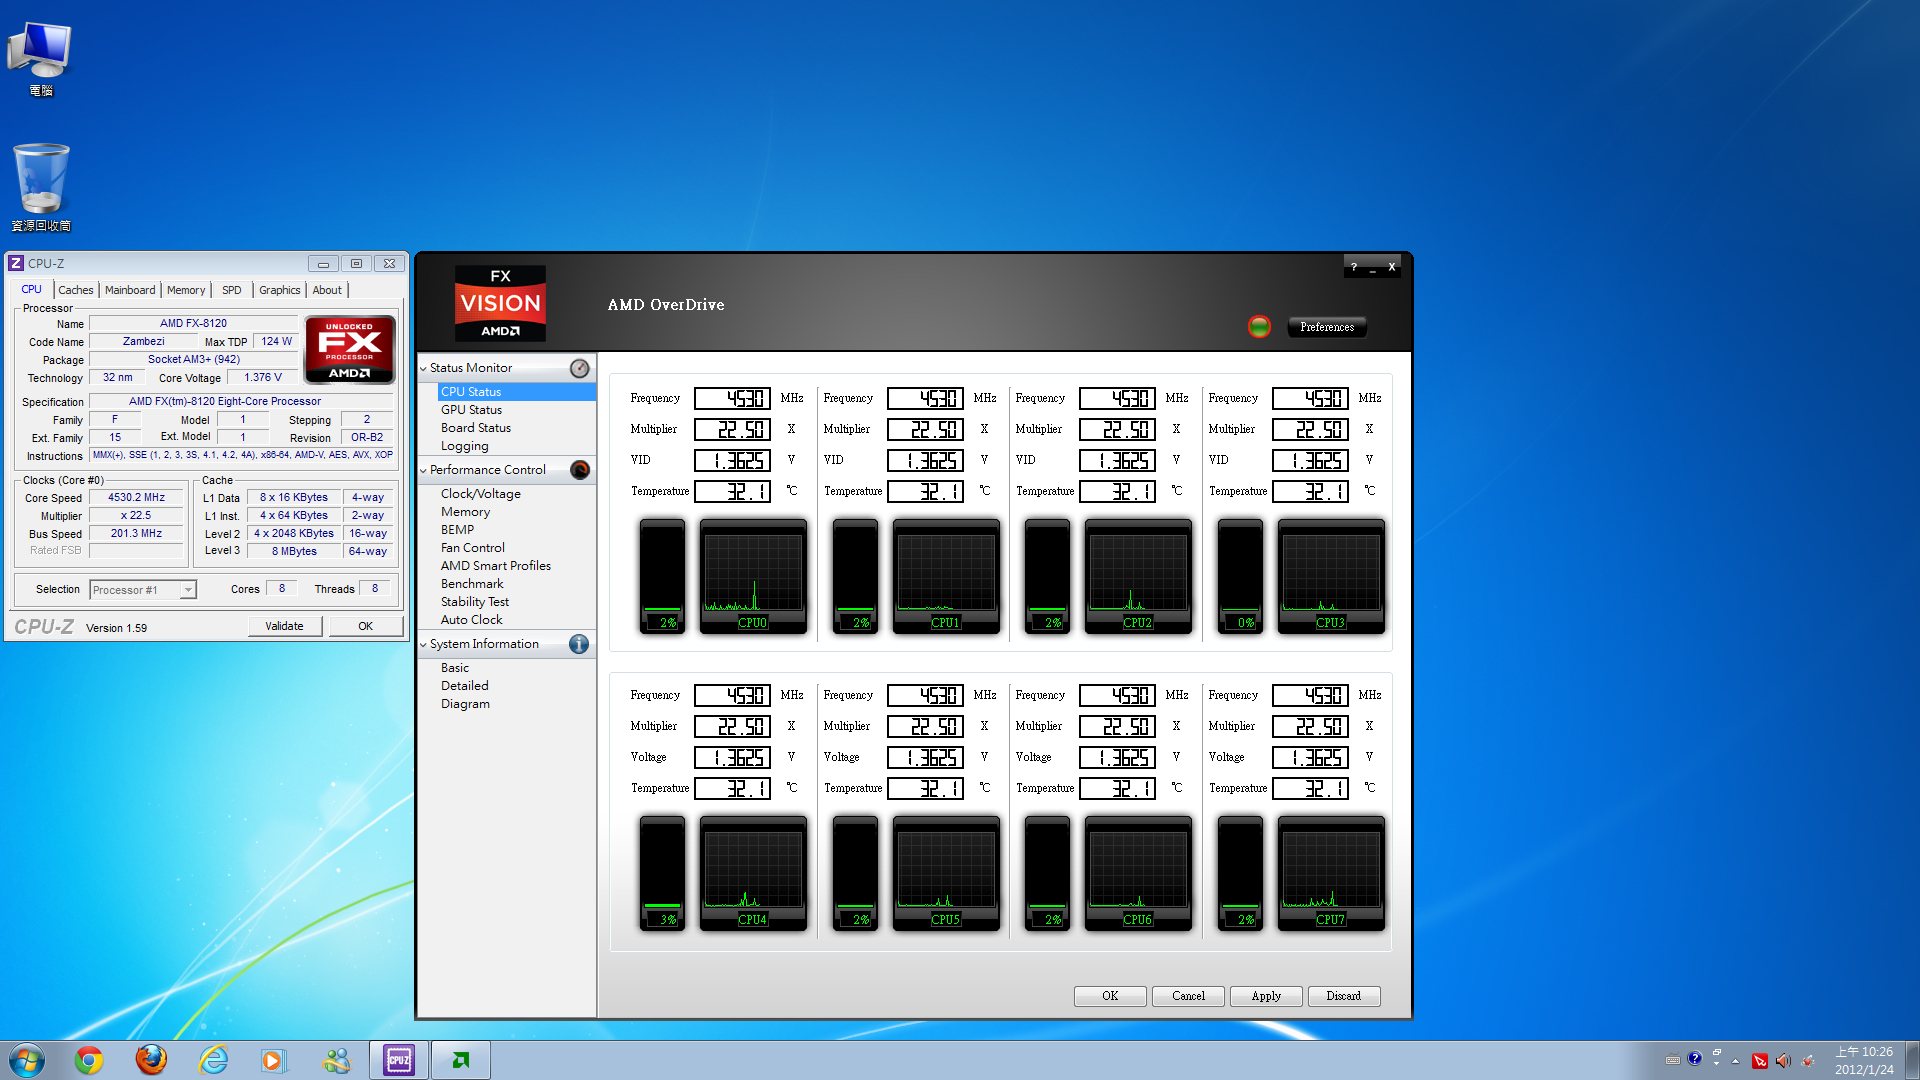
Task: Launch Firefox from the taskbar
Action: tap(151, 1060)
